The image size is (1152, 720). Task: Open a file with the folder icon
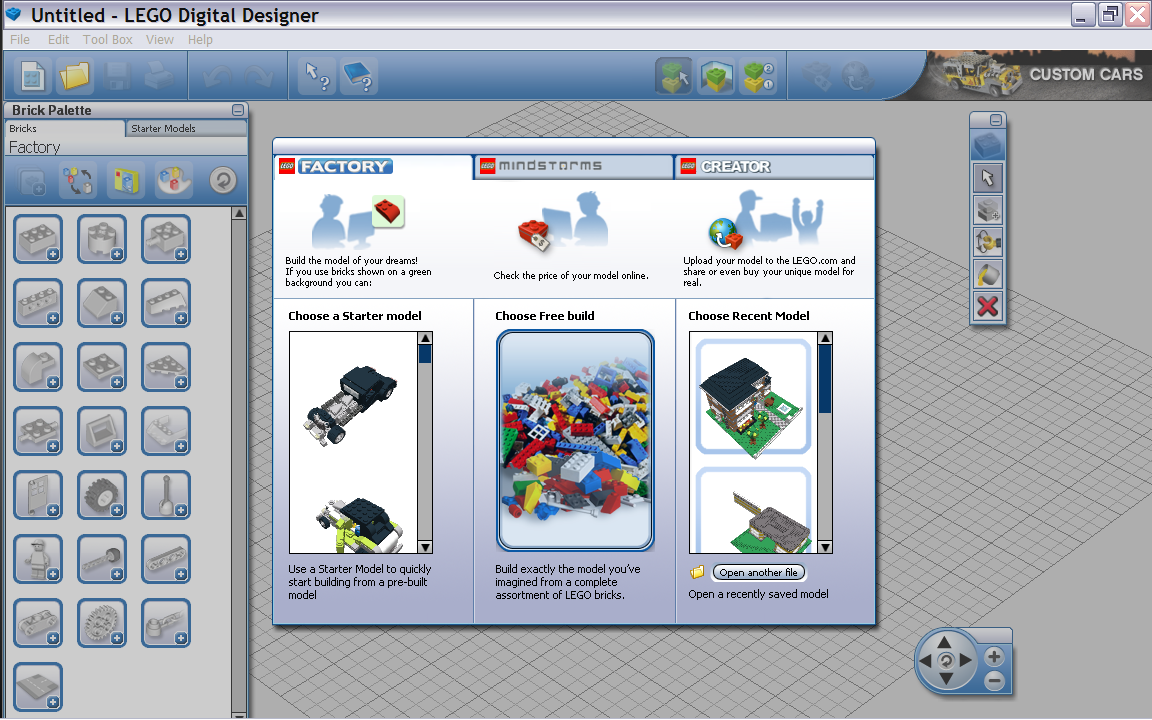tap(74, 76)
